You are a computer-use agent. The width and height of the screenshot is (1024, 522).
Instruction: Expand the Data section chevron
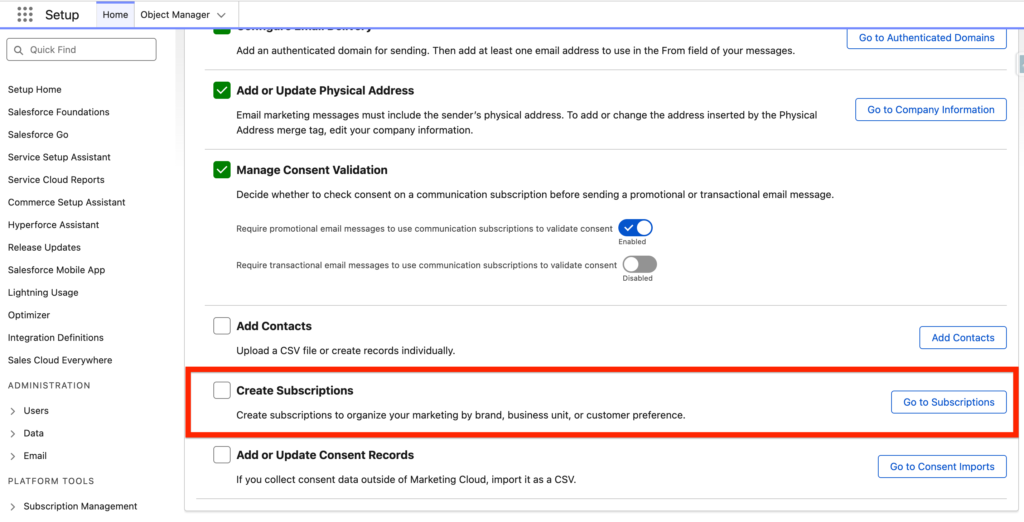coord(12,434)
